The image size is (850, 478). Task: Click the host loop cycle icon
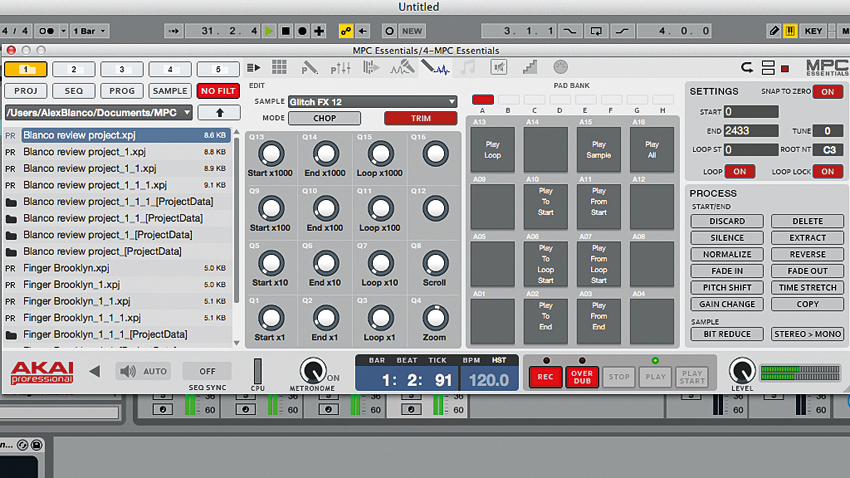pyautogui.click(x=596, y=31)
